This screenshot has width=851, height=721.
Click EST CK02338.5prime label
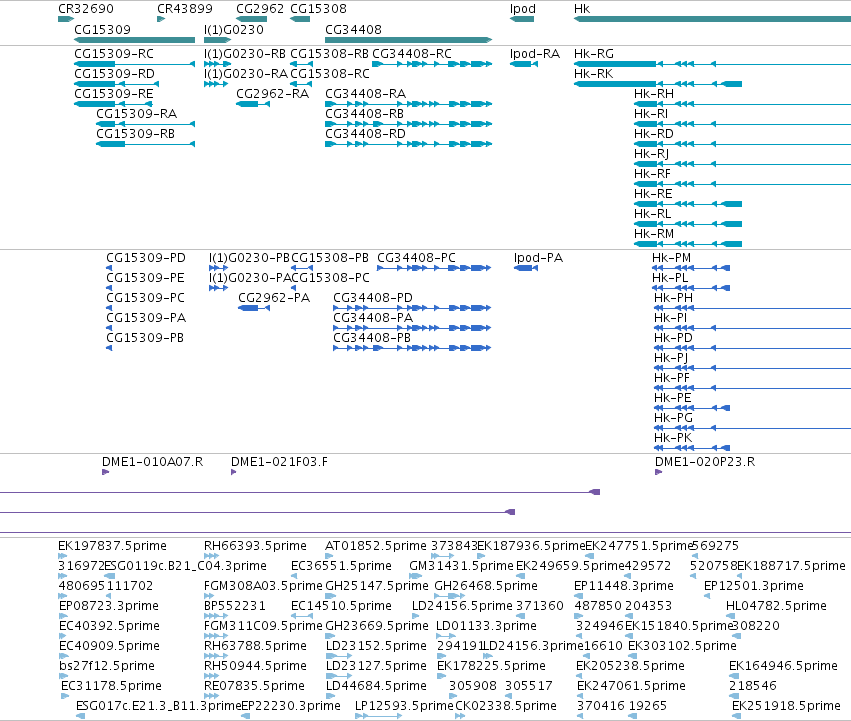(506, 706)
